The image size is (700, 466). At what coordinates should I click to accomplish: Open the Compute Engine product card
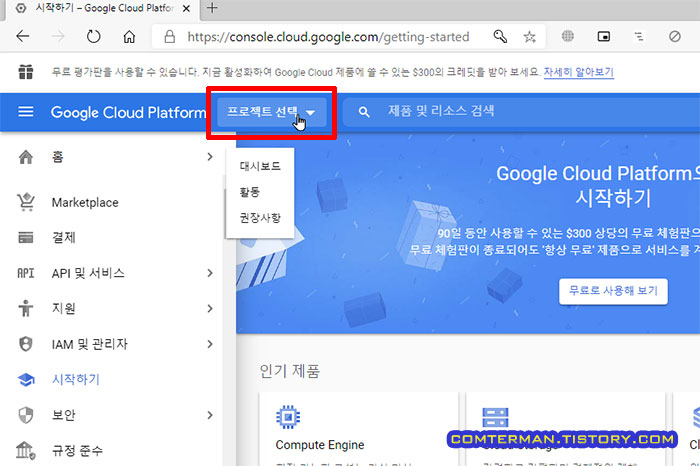pos(358,429)
